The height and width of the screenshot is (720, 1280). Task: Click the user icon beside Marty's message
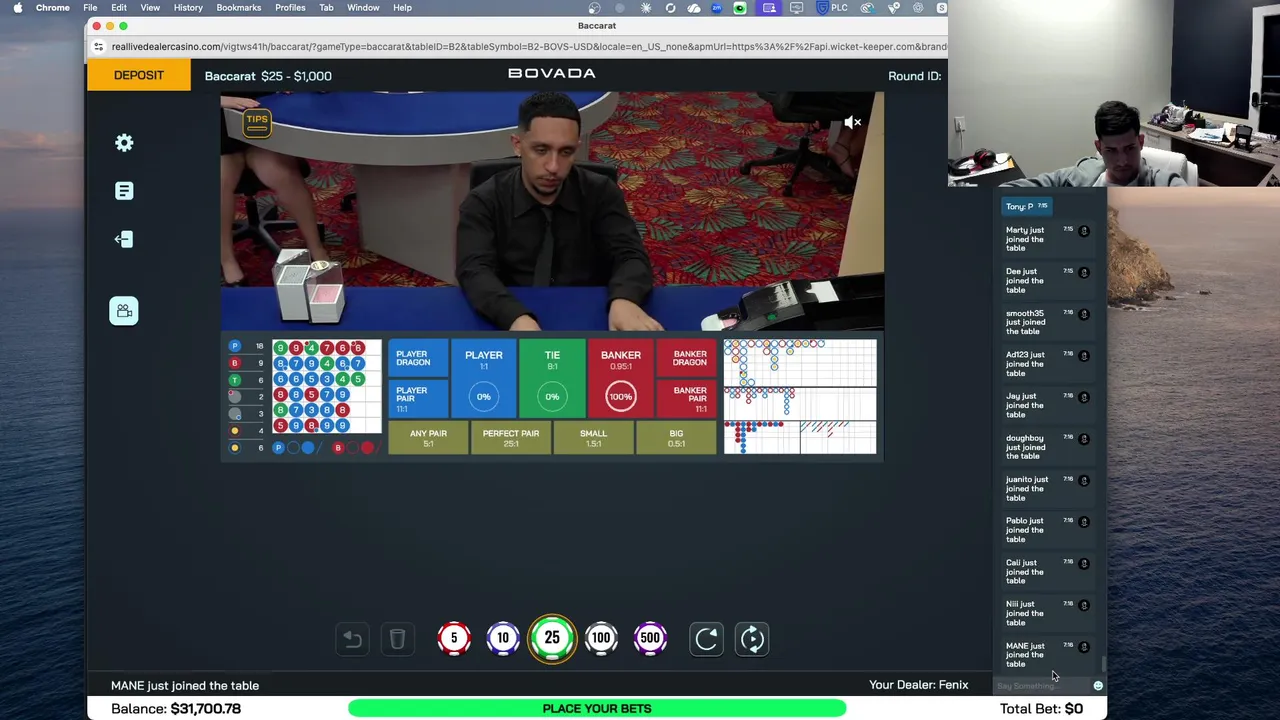(x=1084, y=231)
